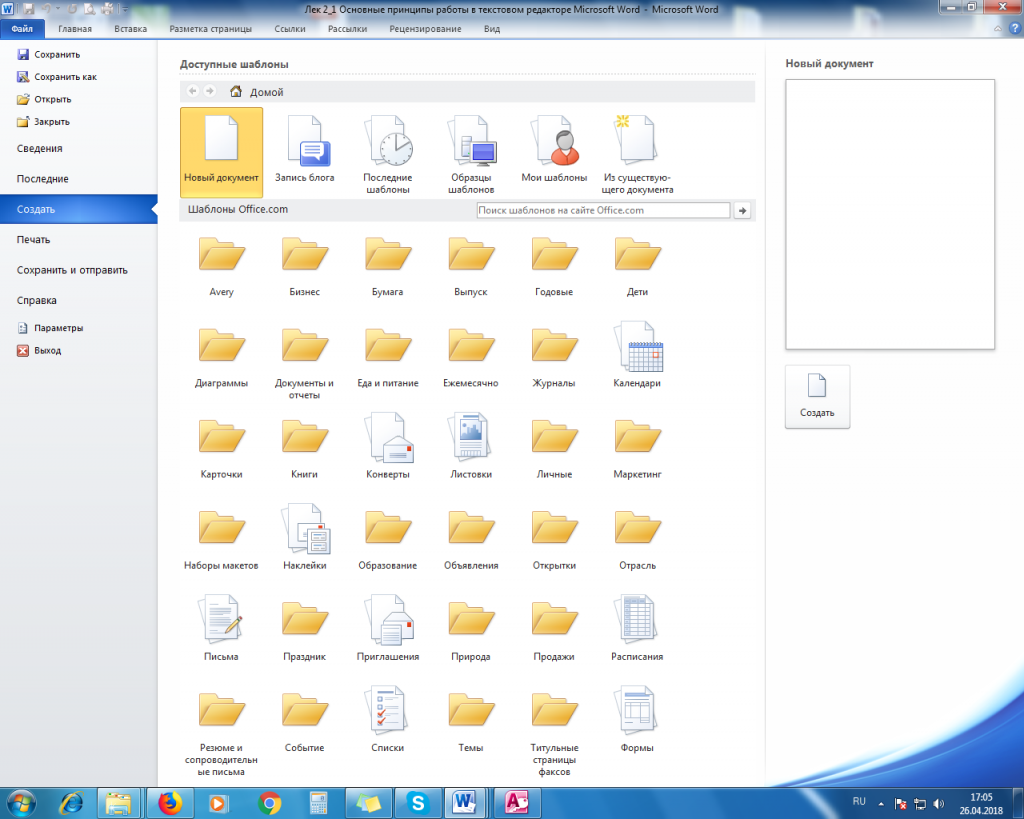Click Выход to exit Word
Image resolution: width=1024 pixels, height=819 pixels.
tap(39, 350)
